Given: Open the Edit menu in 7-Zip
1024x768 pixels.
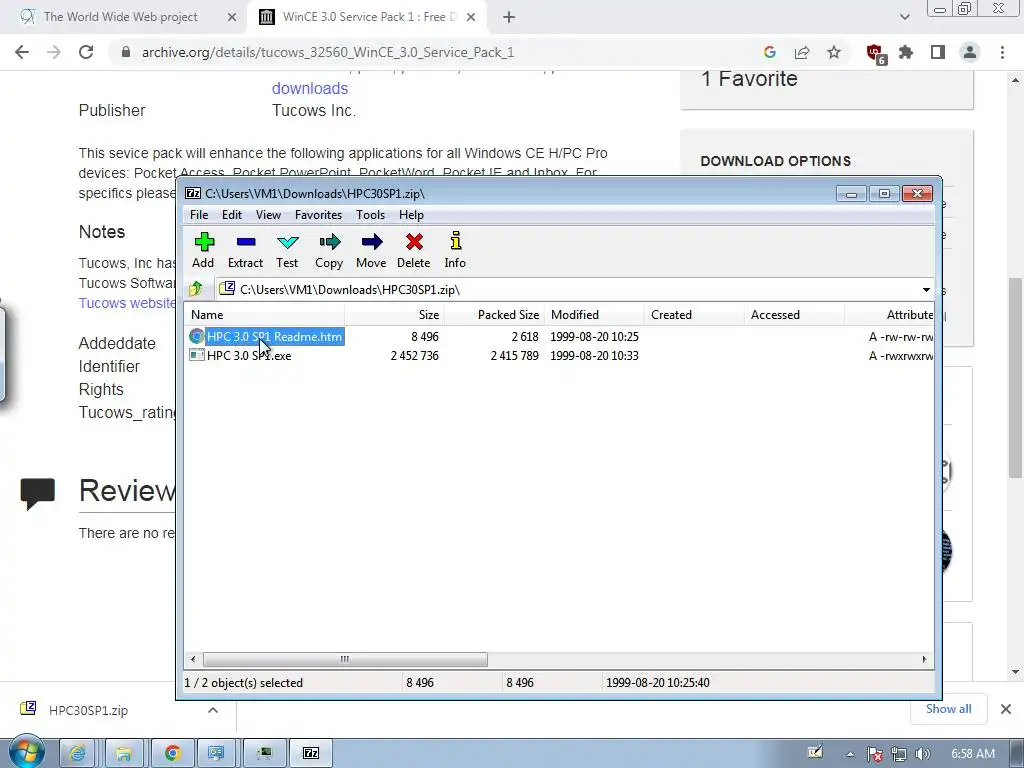Looking at the screenshot, I should pyautogui.click(x=232, y=215).
